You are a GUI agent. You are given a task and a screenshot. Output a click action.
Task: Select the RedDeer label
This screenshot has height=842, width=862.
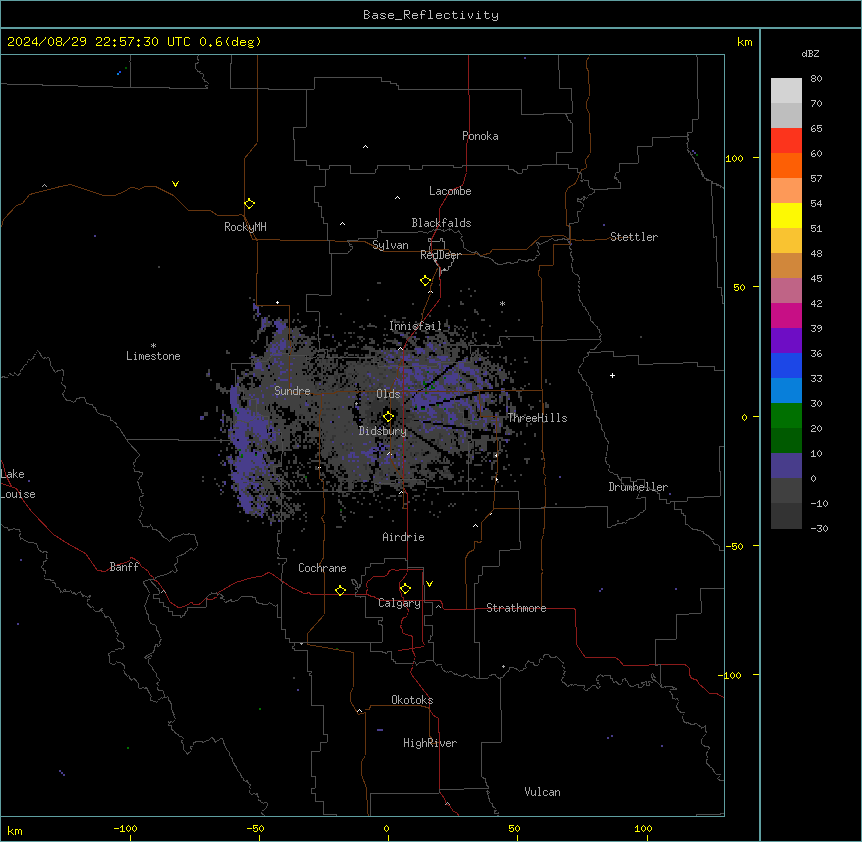pos(440,255)
